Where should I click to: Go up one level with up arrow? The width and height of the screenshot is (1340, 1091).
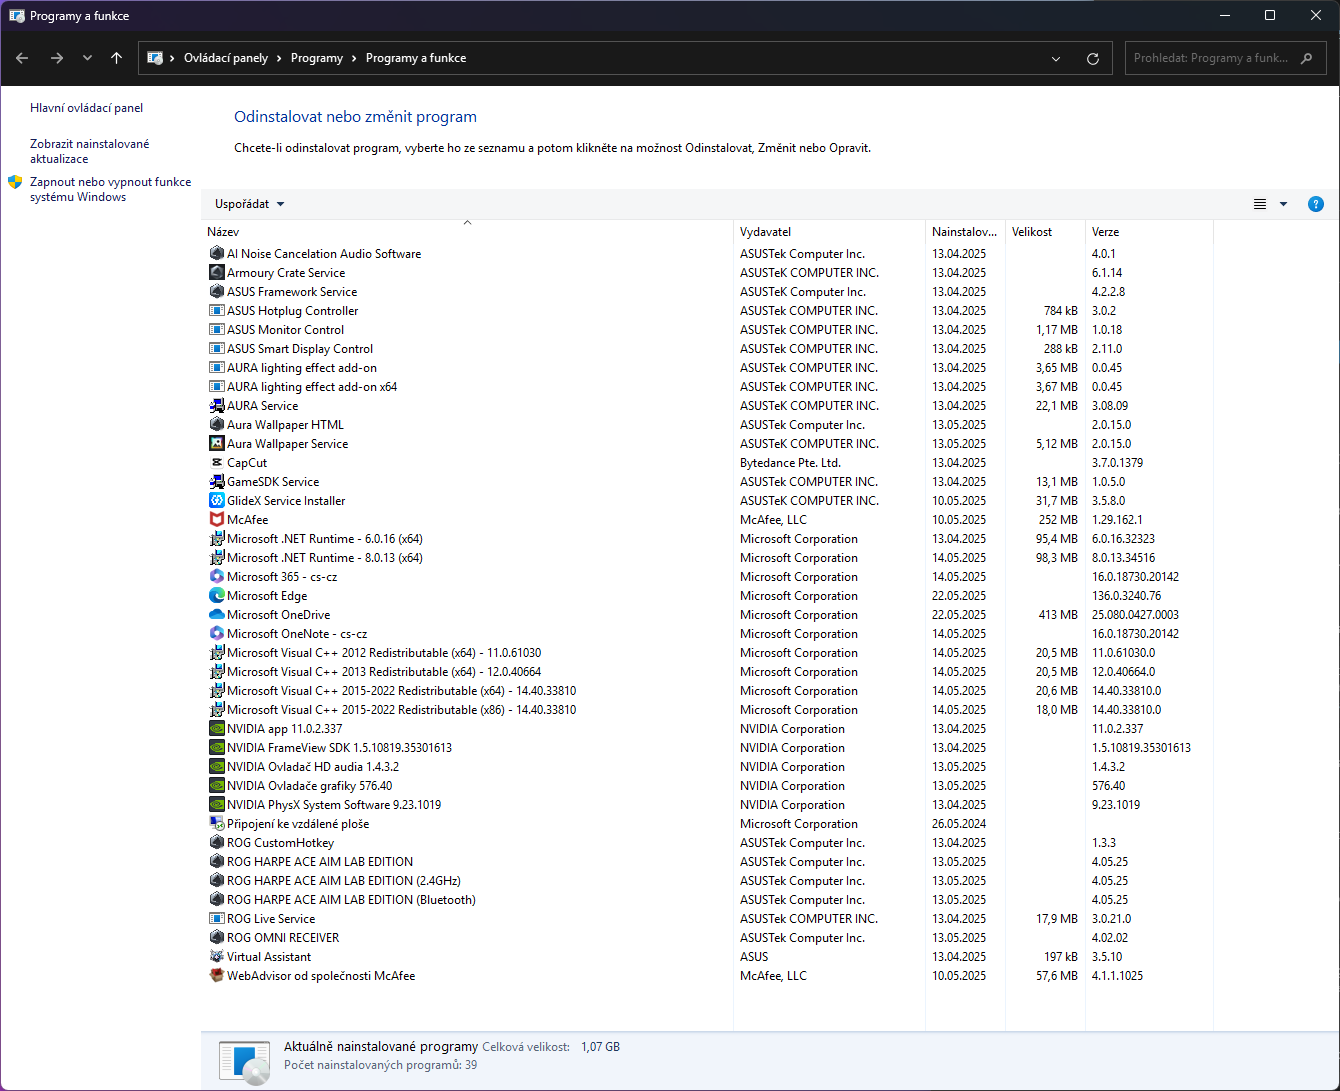click(x=117, y=59)
